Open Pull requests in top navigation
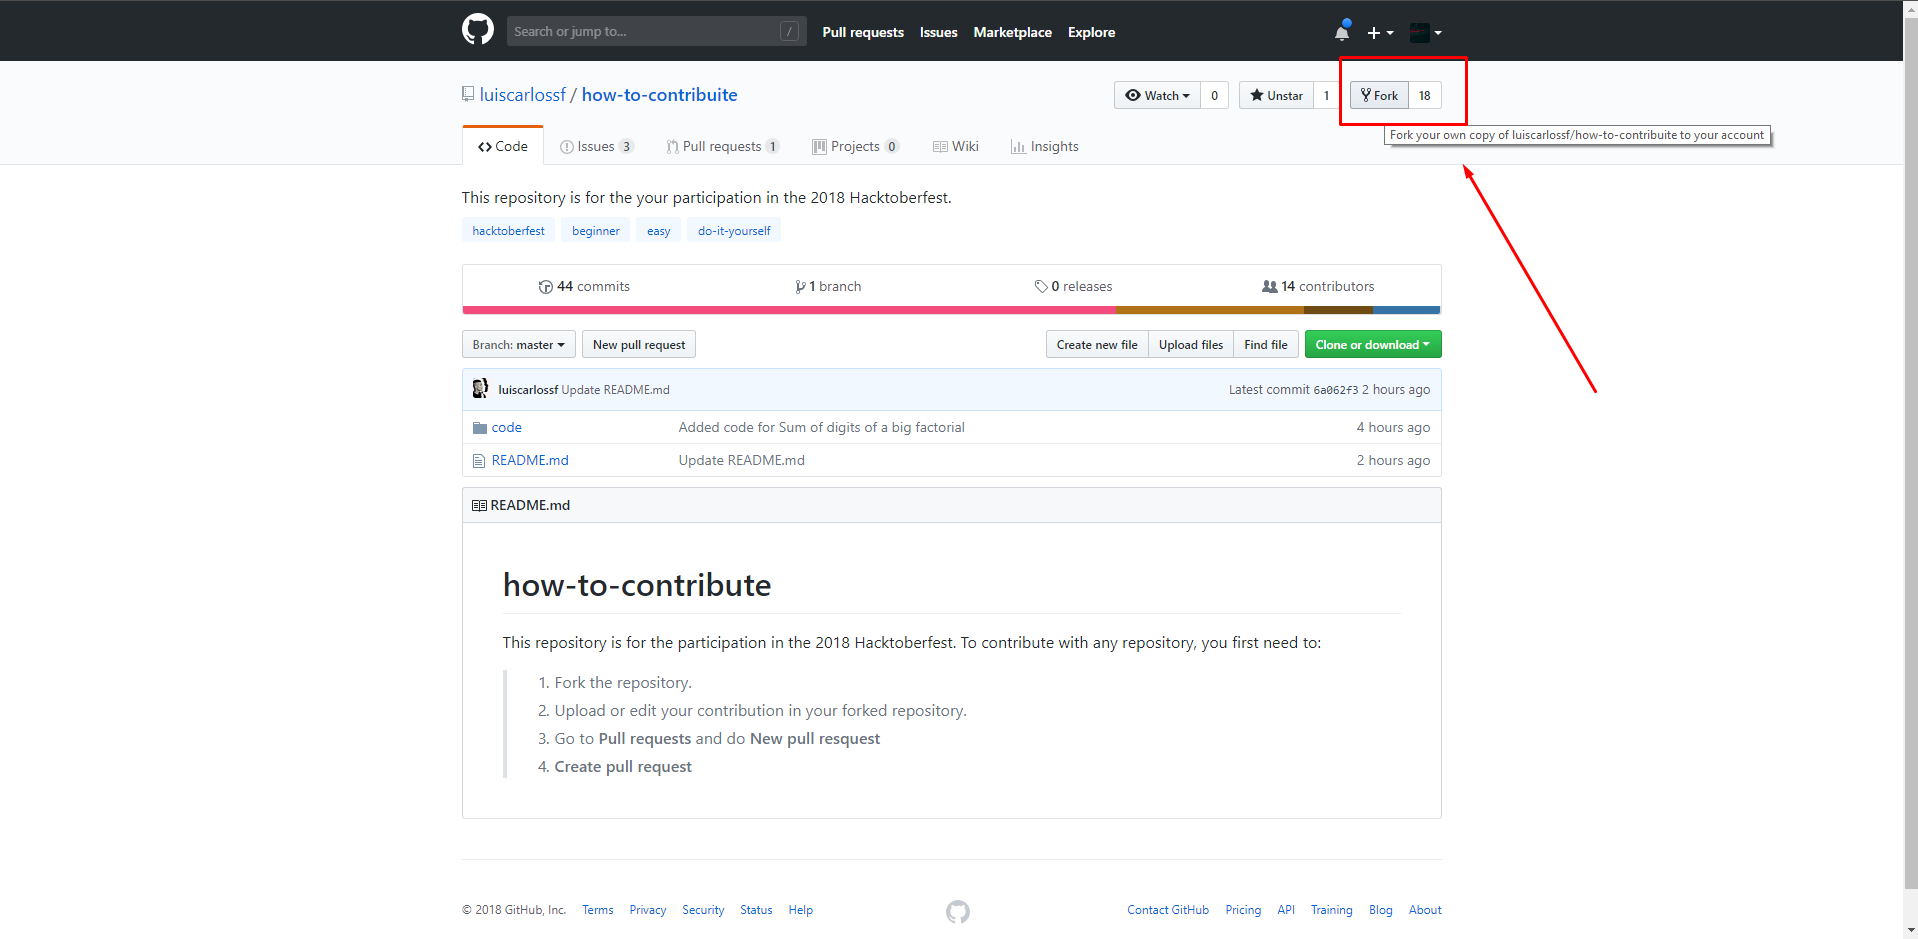Viewport: 1918px width, 939px height. pos(863,32)
